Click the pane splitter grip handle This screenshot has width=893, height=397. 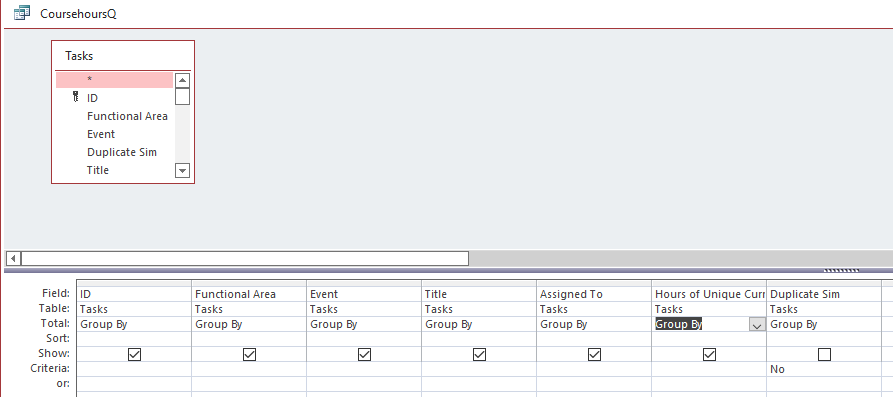coord(841,271)
